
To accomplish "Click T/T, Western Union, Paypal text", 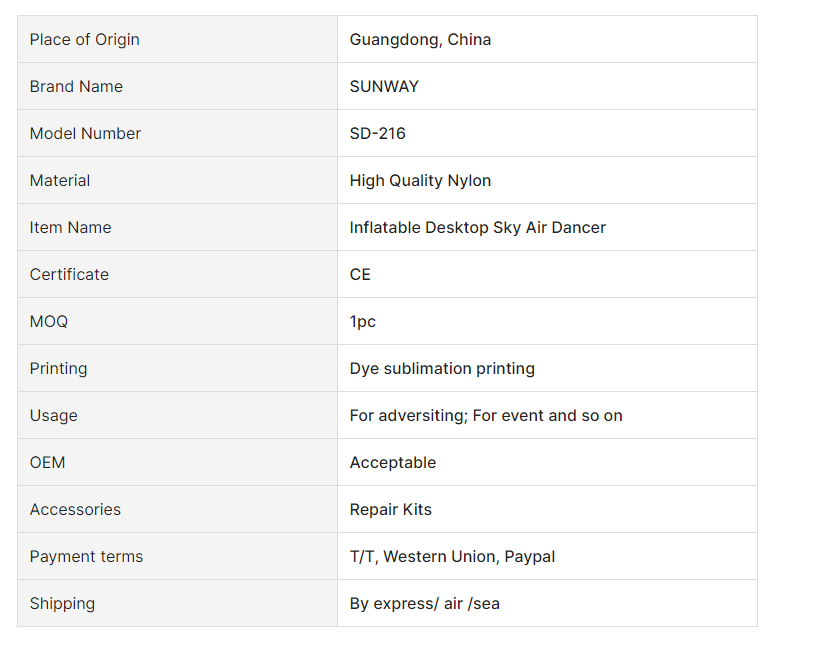I will [x=452, y=557].
